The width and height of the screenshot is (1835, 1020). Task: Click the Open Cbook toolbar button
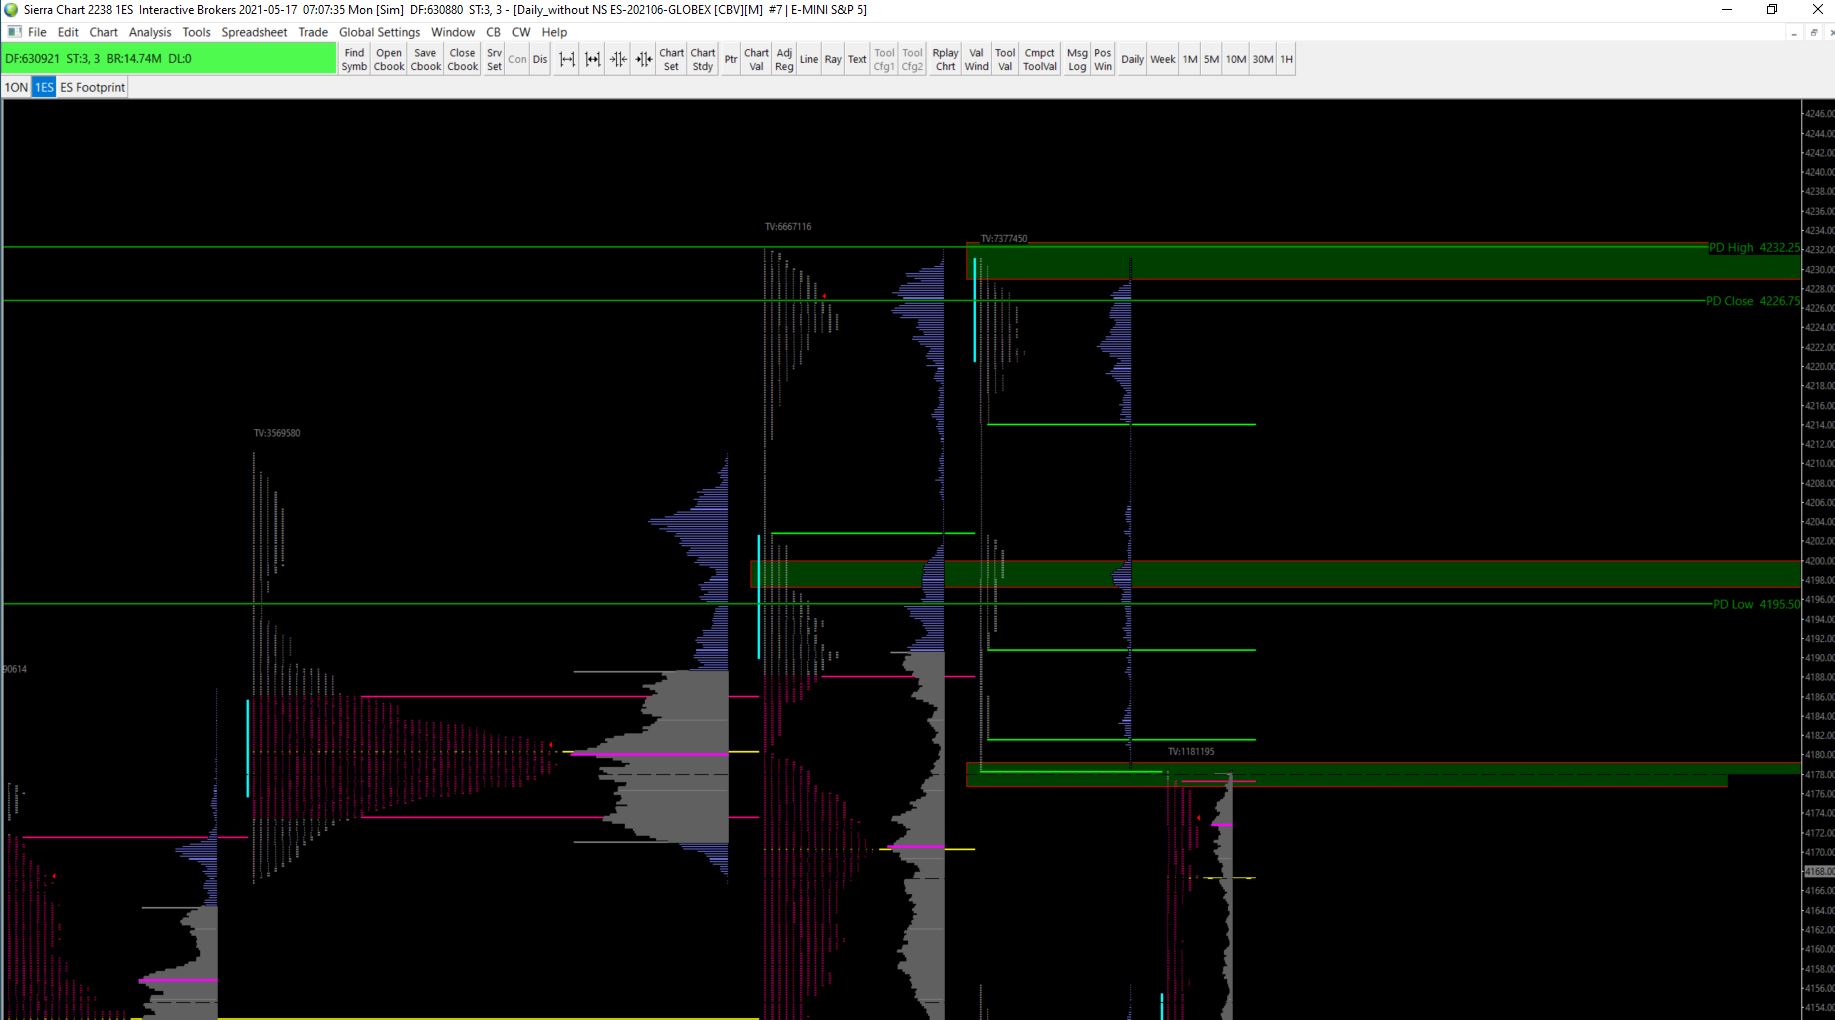pos(389,59)
